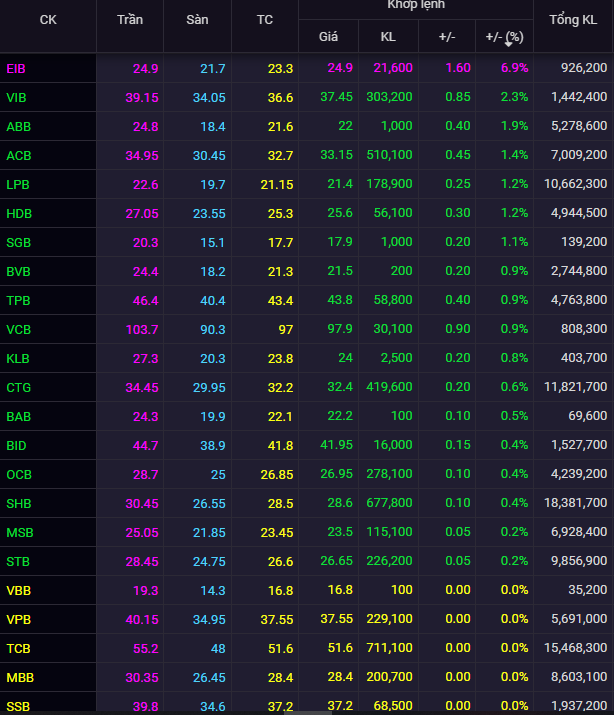Select EIB percent change 6.9%

pyautogui.click(x=514, y=68)
